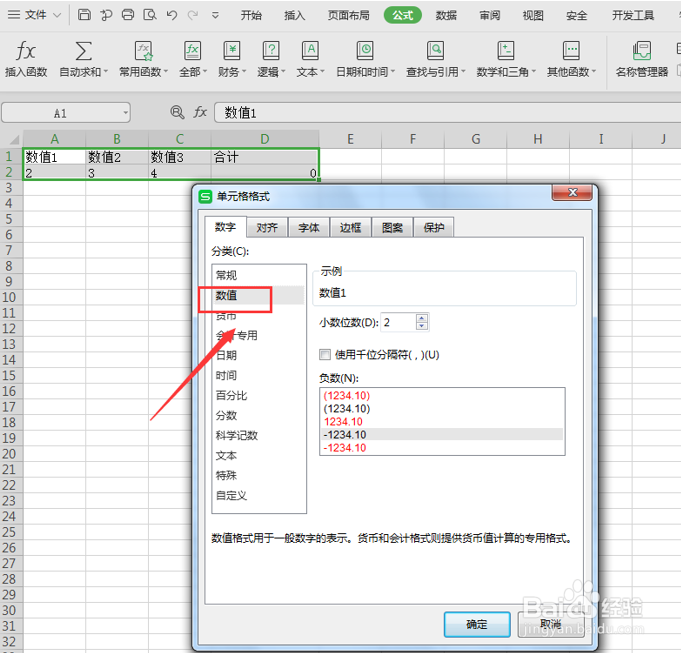Screen dimensions: 681x653
Task: Select 日期 category in list
Action: pyautogui.click(x=259, y=355)
